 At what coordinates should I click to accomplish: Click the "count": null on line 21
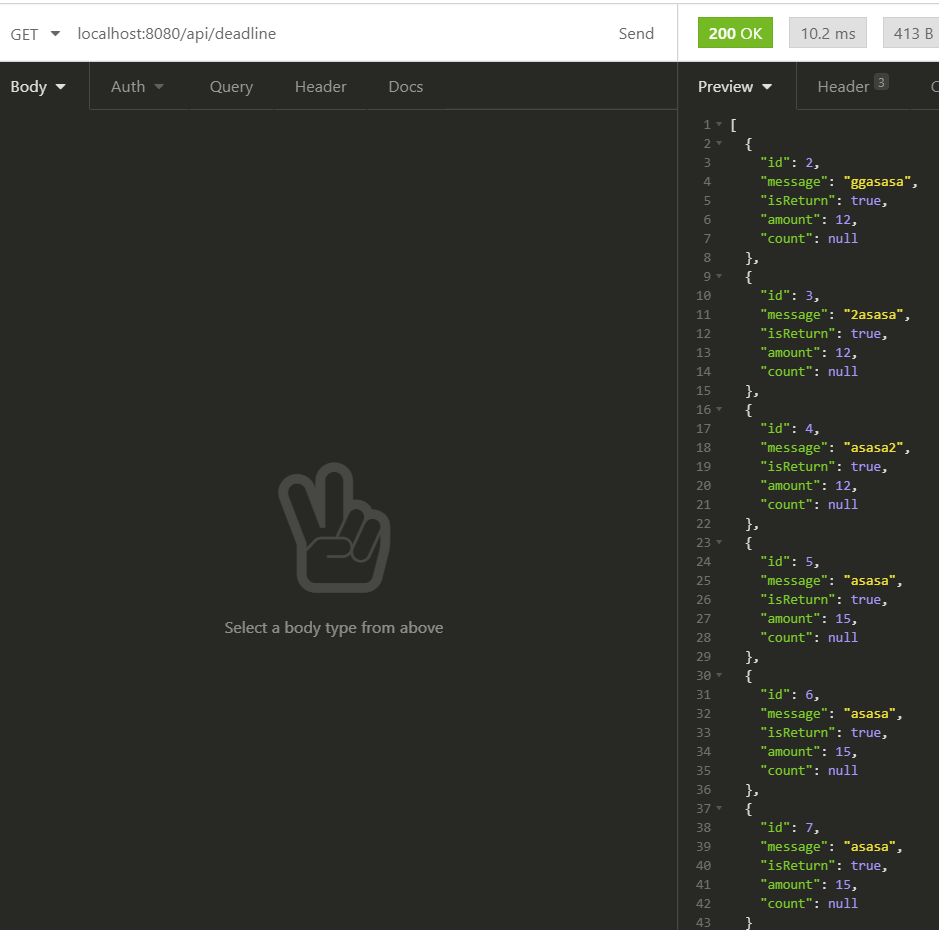808,504
